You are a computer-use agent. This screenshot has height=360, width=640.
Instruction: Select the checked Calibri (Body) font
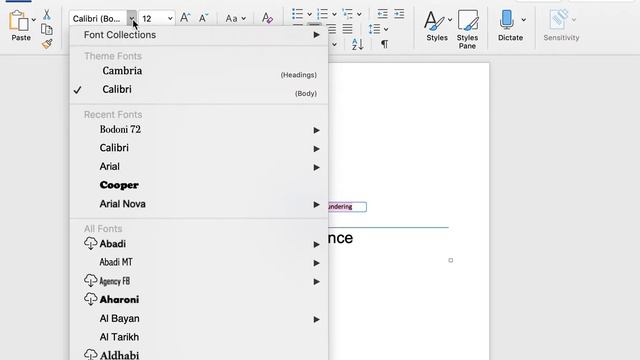click(x=199, y=90)
